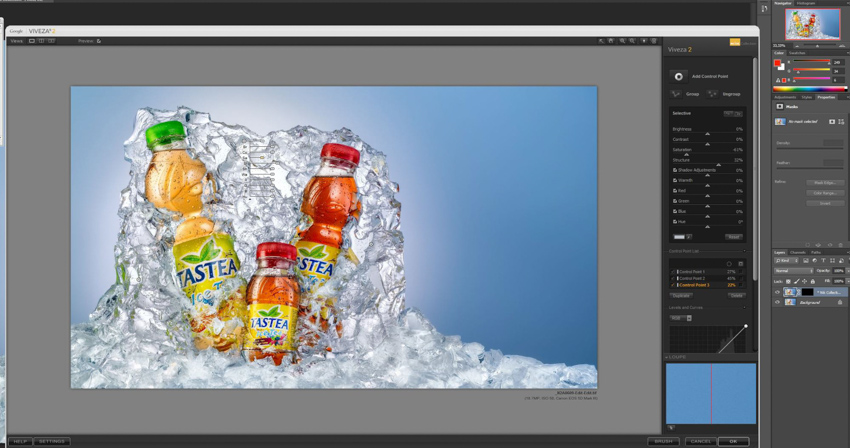The height and width of the screenshot is (448, 850).
Task: Adjust the Structure slider handle
Action: (x=718, y=165)
